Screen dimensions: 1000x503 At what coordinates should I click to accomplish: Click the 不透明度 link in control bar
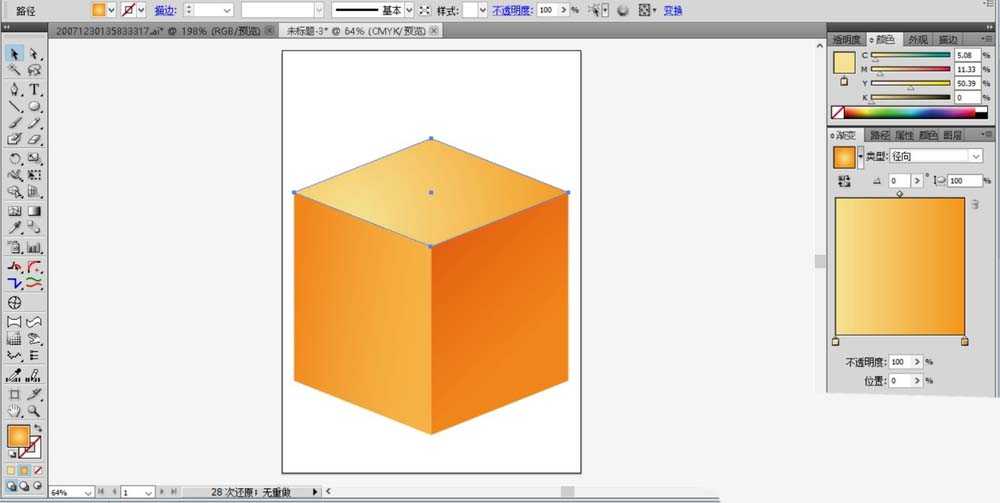click(511, 10)
